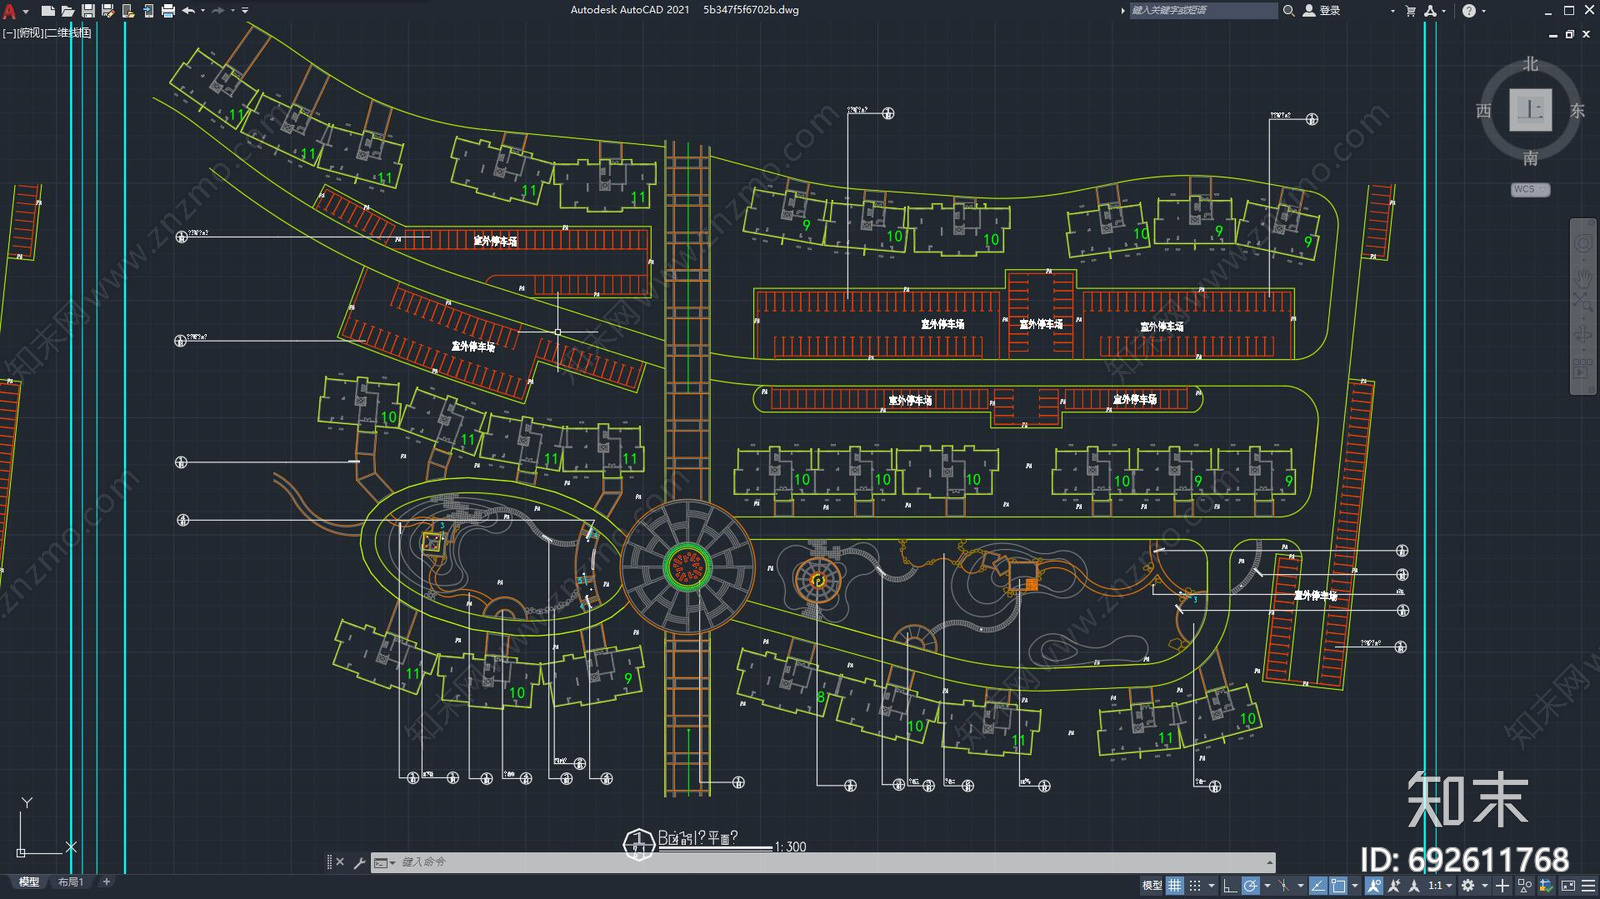
Task: Expand Customize Quick Access Toolbar menu
Action: (245, 11)
